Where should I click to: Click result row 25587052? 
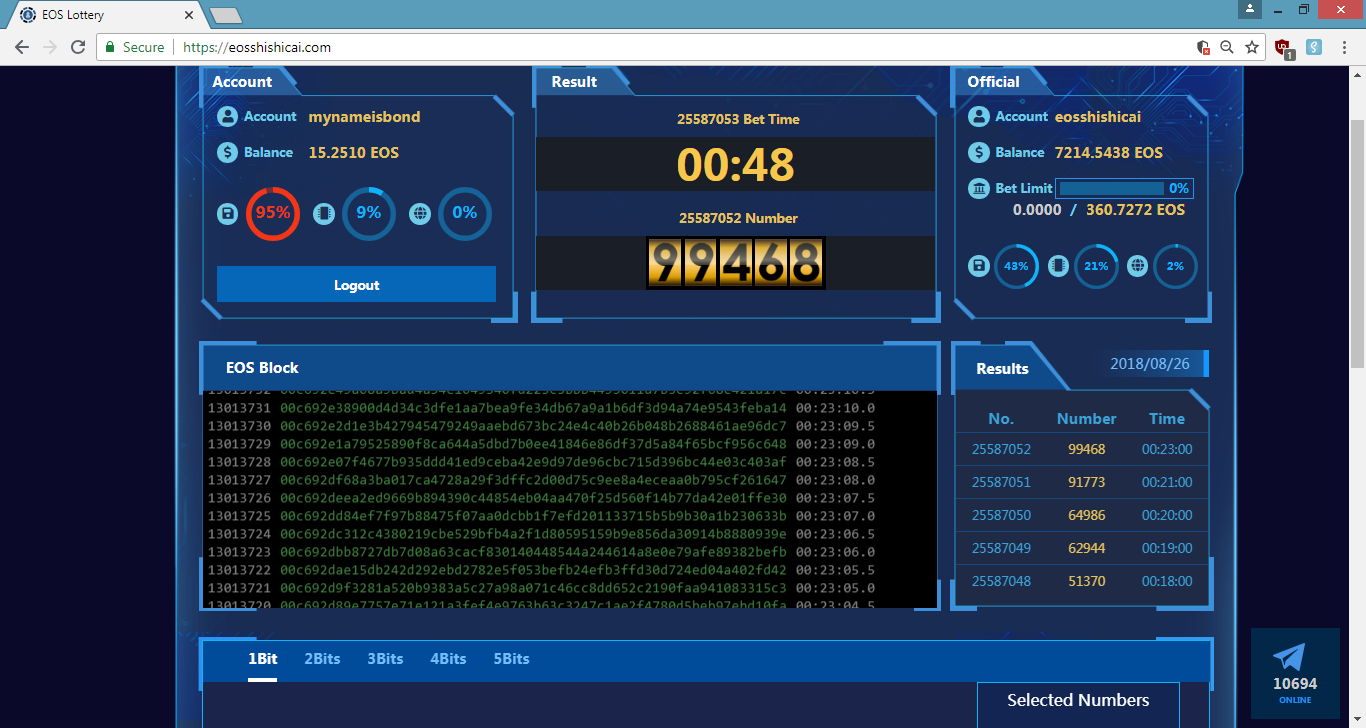click(x=1082, y=449)
